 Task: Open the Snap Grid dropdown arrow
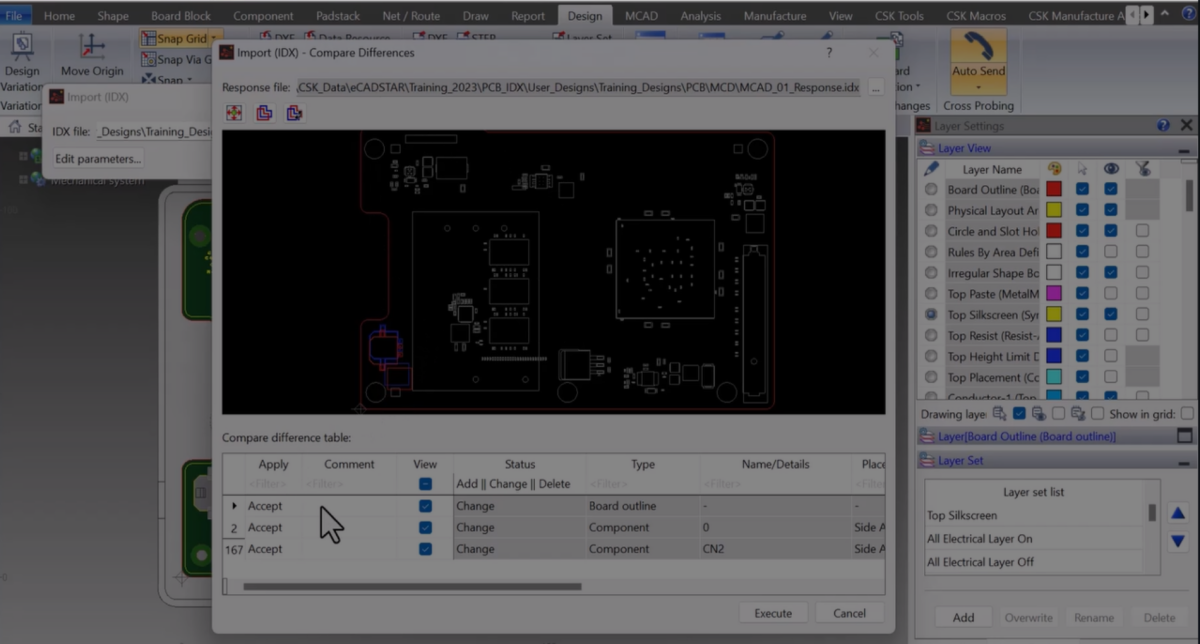point(213,38)
